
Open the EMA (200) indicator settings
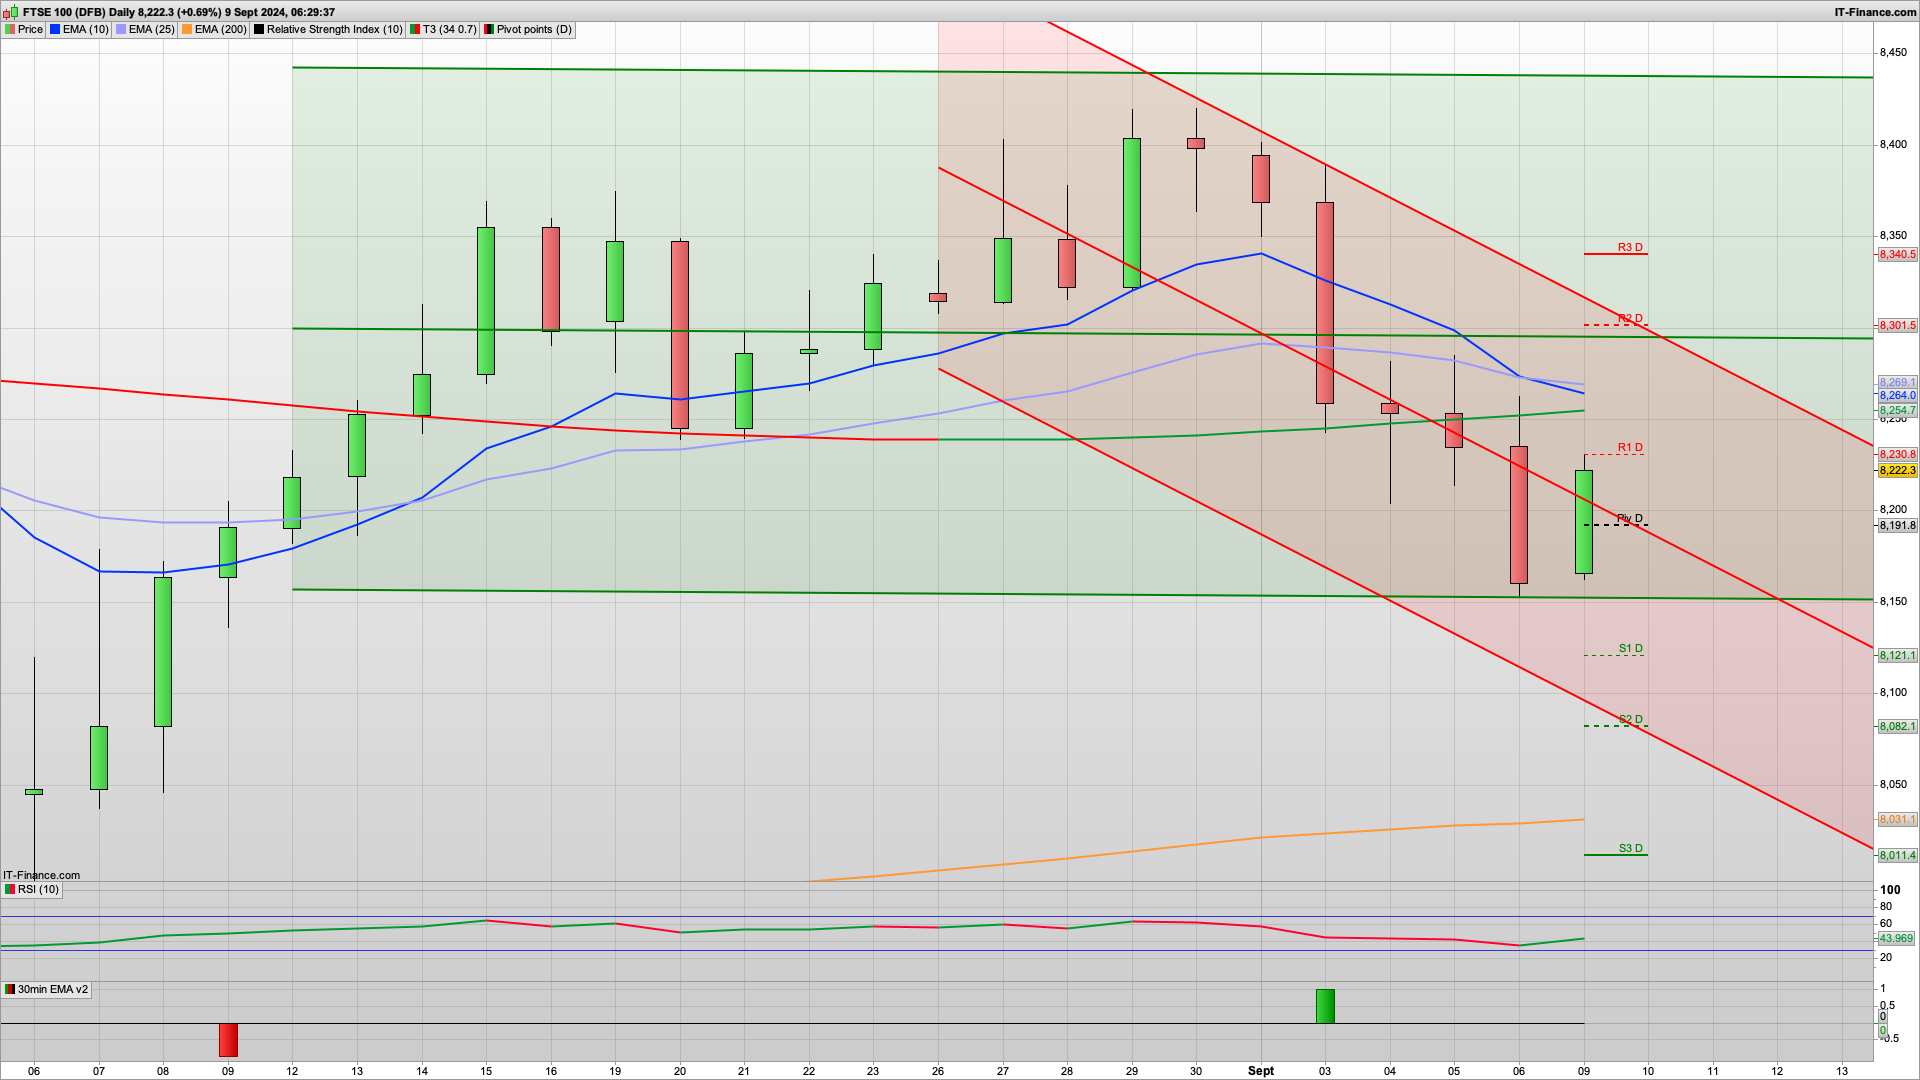[x=218, y=29]
